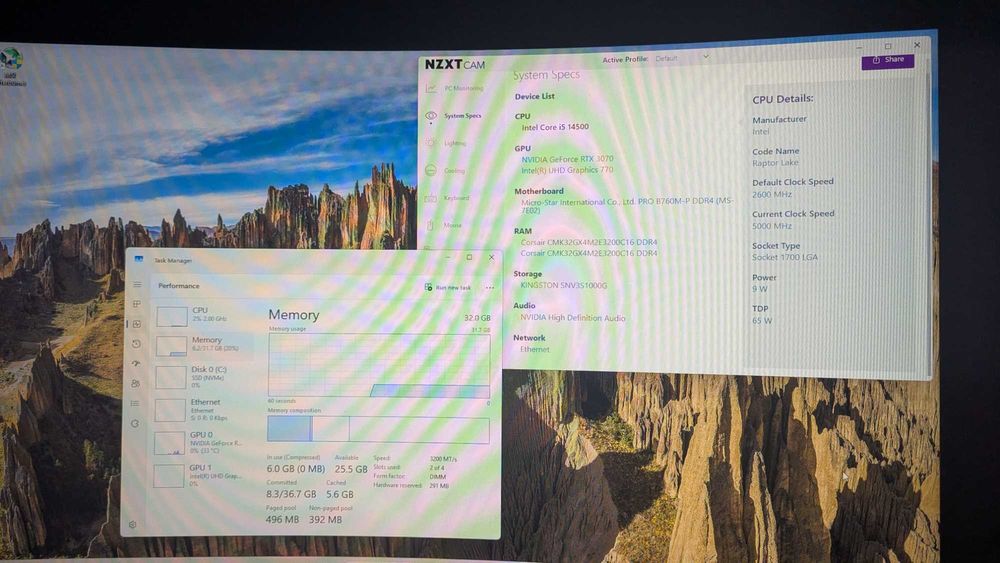Open Processes page in Task Manager

click(136, 304)
